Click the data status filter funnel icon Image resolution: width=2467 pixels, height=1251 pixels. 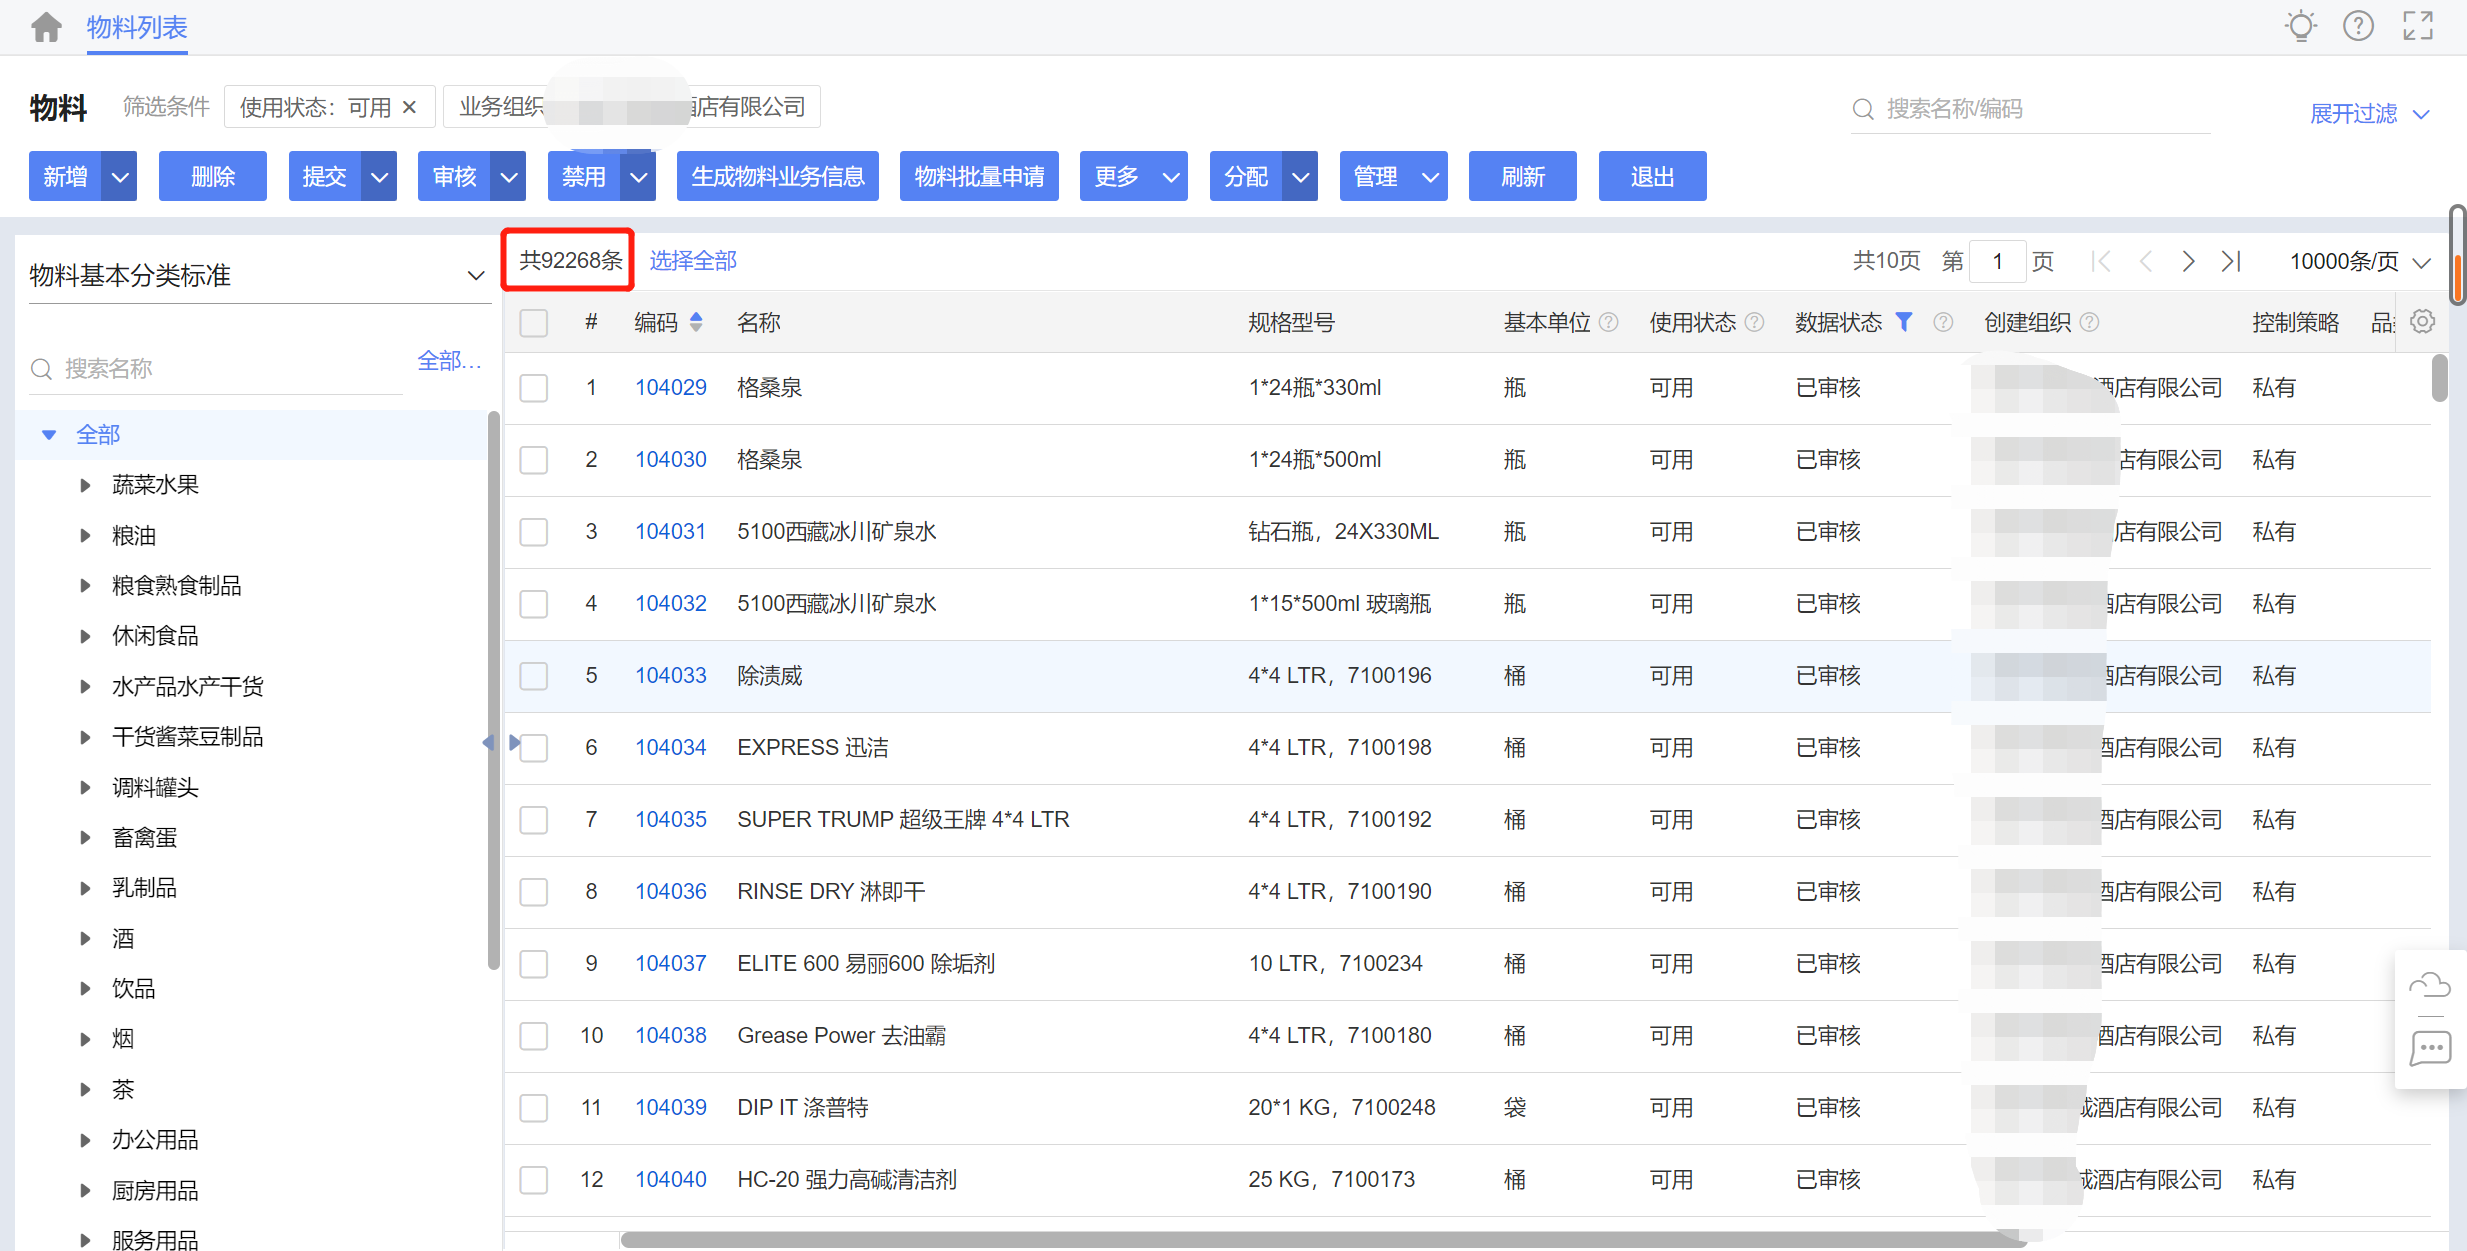pyautogui.click(x=1904, y=322)
